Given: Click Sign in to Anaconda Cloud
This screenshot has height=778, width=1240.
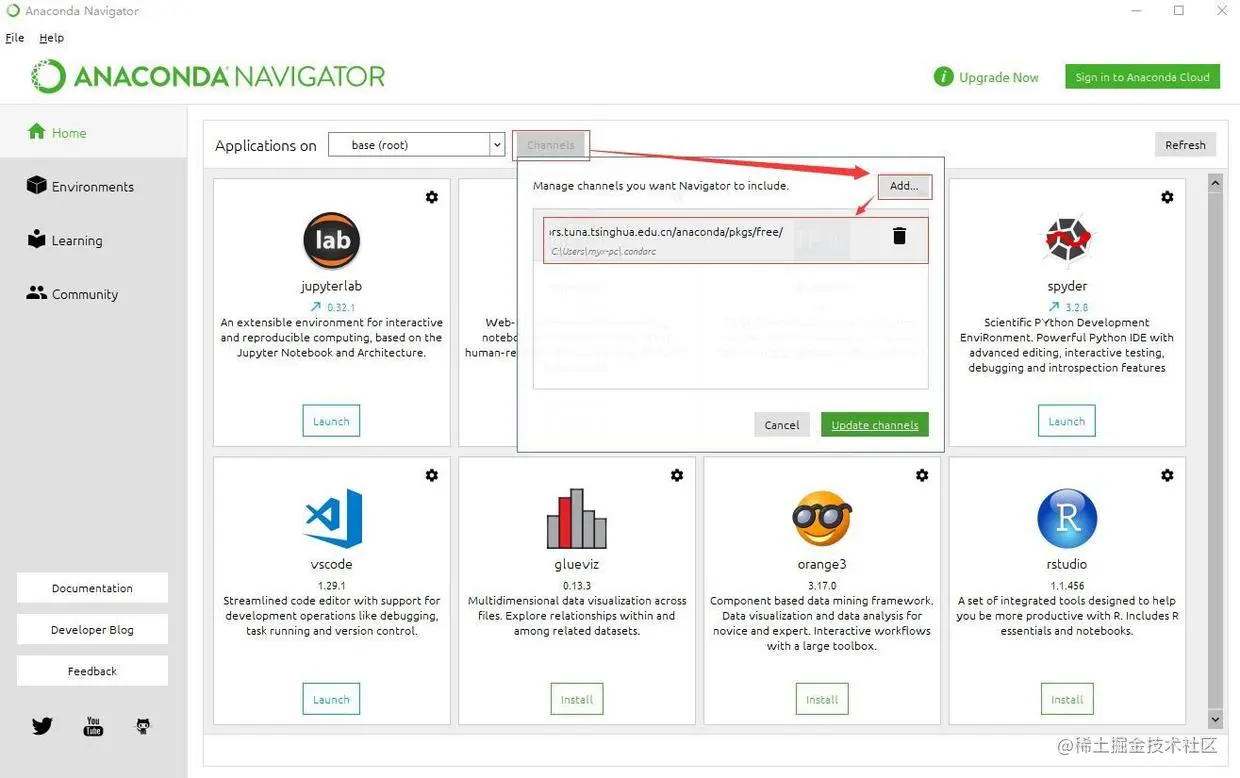Looking at the screenshot, I should click(x=1143, y=77).
